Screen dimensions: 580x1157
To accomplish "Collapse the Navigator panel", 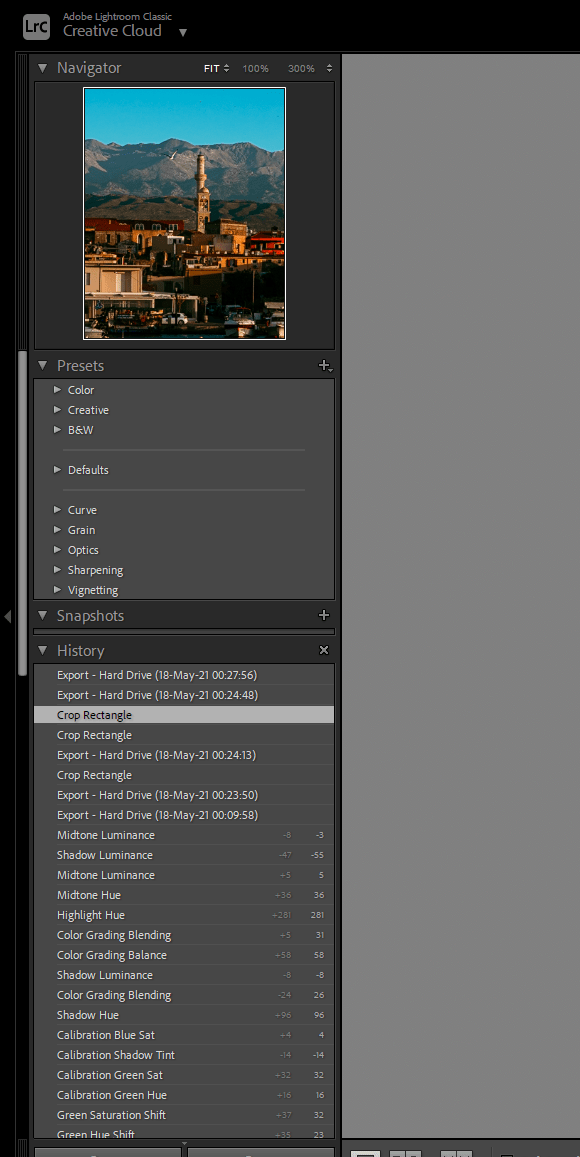I will pyautogui.click(x=43, y=68).
